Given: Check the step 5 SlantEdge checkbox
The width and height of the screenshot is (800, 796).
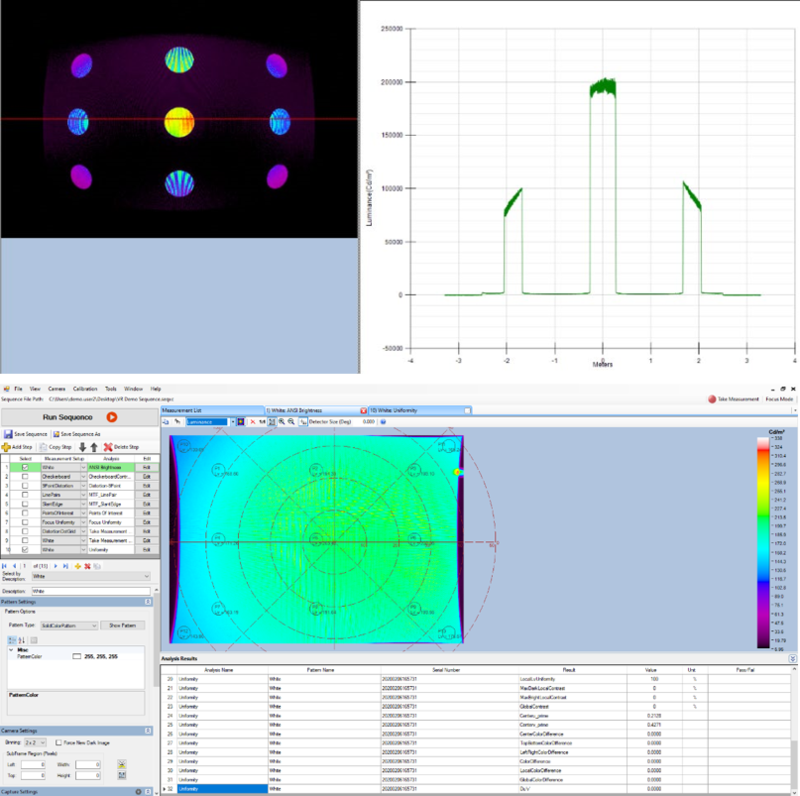Looking at the screenshot, I should pyautogui.click(x=25, y=504).
